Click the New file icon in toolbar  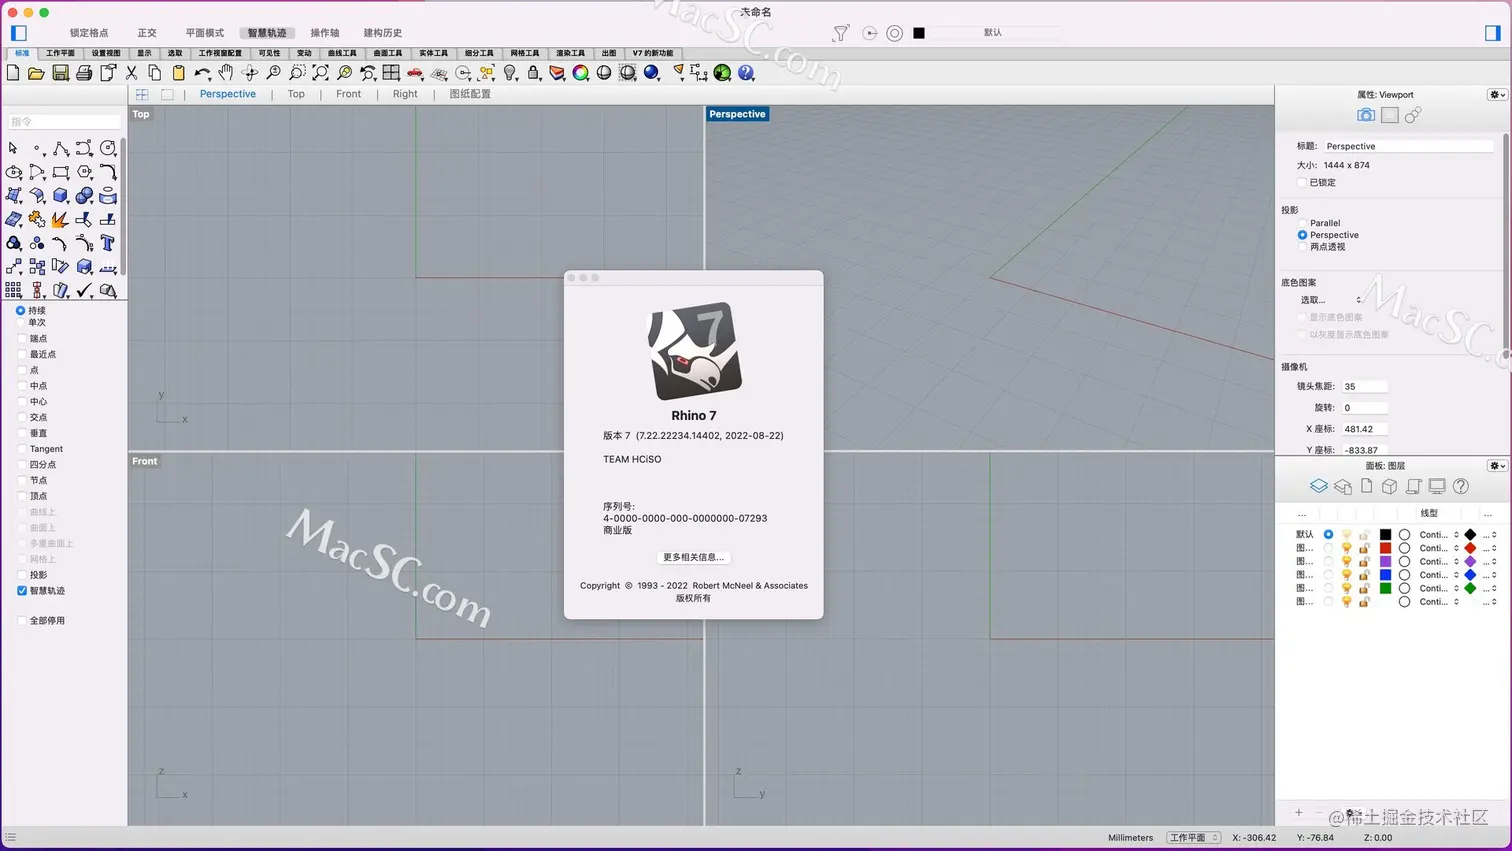tap(13, 73)
